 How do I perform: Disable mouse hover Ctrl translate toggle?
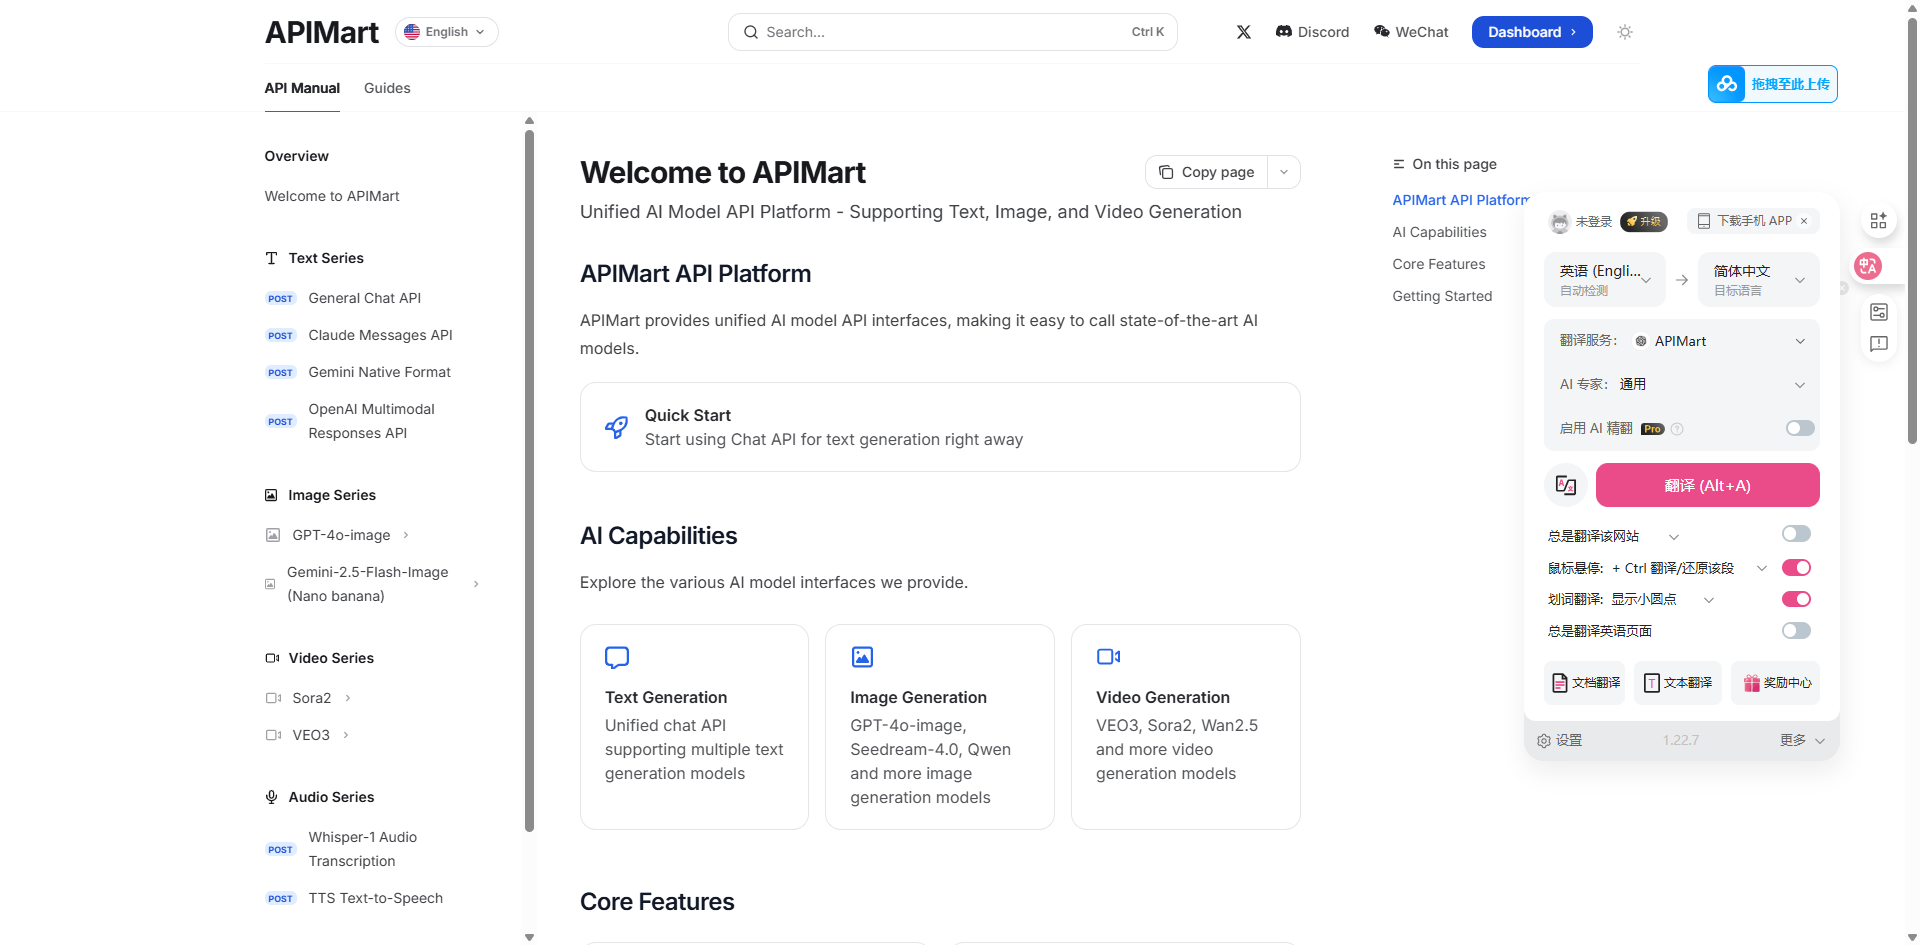(x=1796, y=568)
